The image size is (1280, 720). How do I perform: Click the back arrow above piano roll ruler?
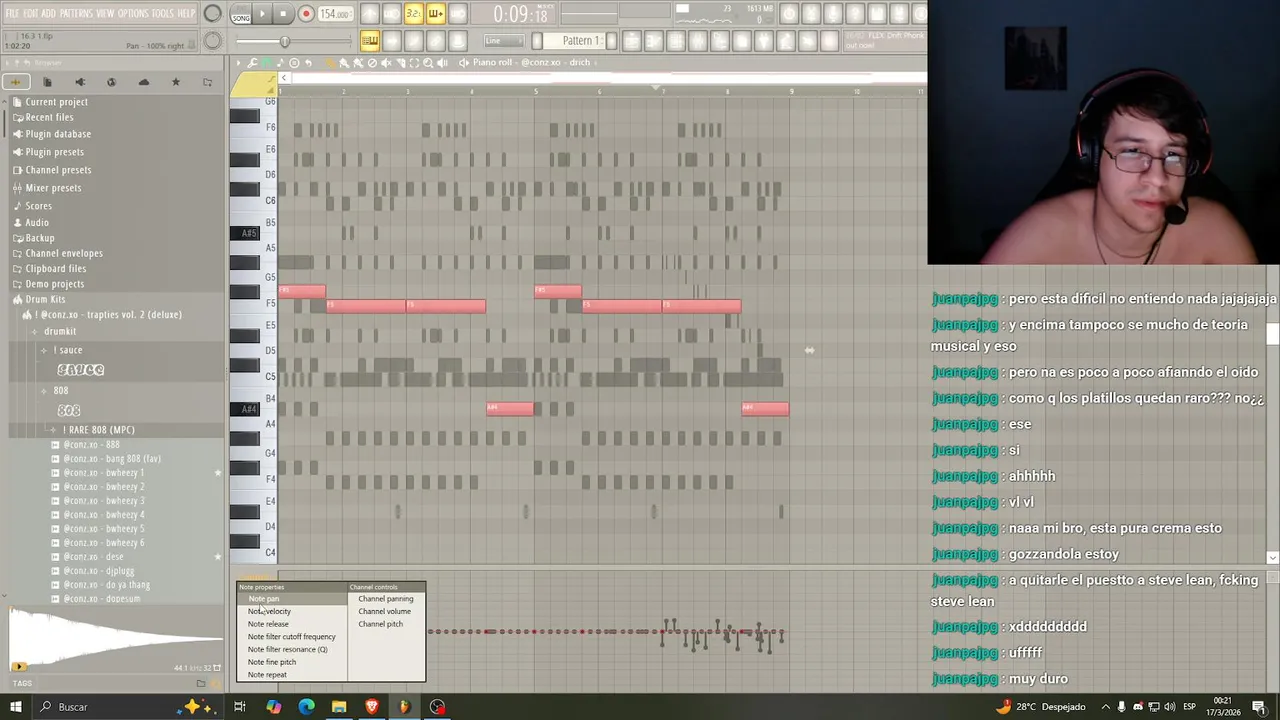pyautogui.click(x=284, y=78)
